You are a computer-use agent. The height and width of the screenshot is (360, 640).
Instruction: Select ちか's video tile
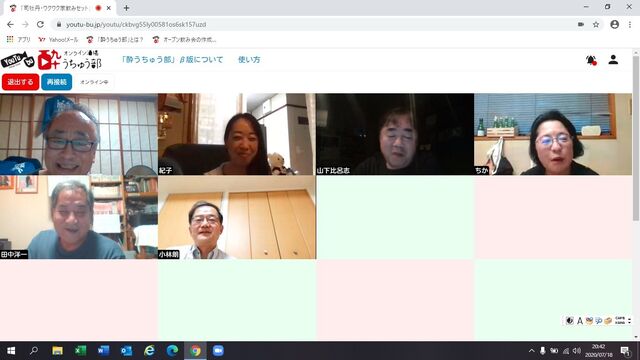(553, 134)
